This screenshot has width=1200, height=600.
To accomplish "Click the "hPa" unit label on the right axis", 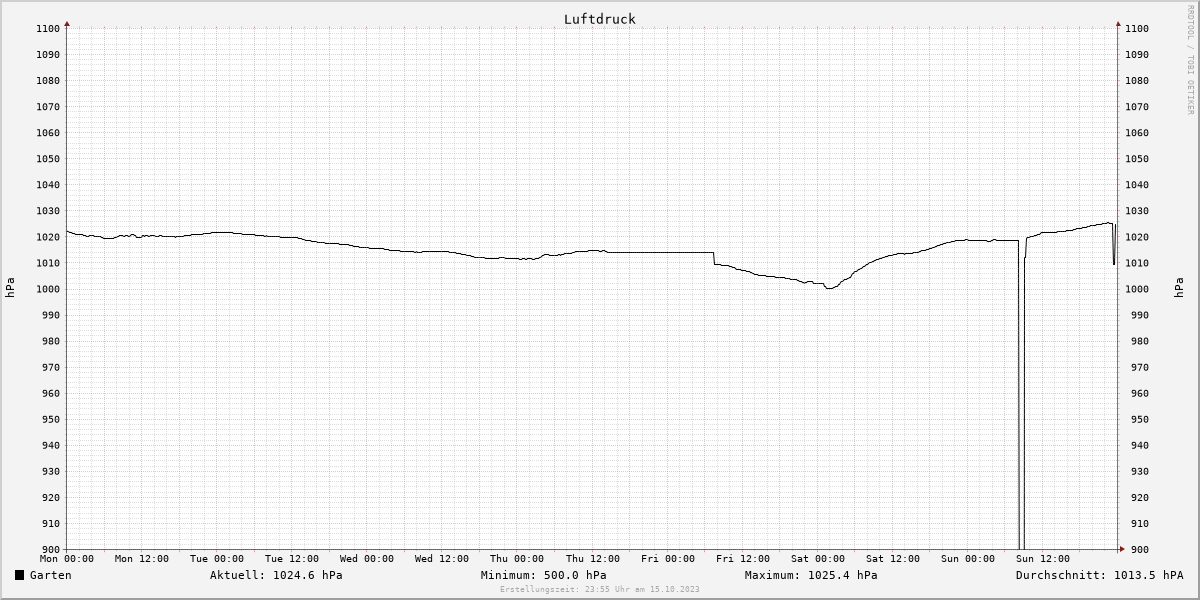I will tap(1180, 288).
